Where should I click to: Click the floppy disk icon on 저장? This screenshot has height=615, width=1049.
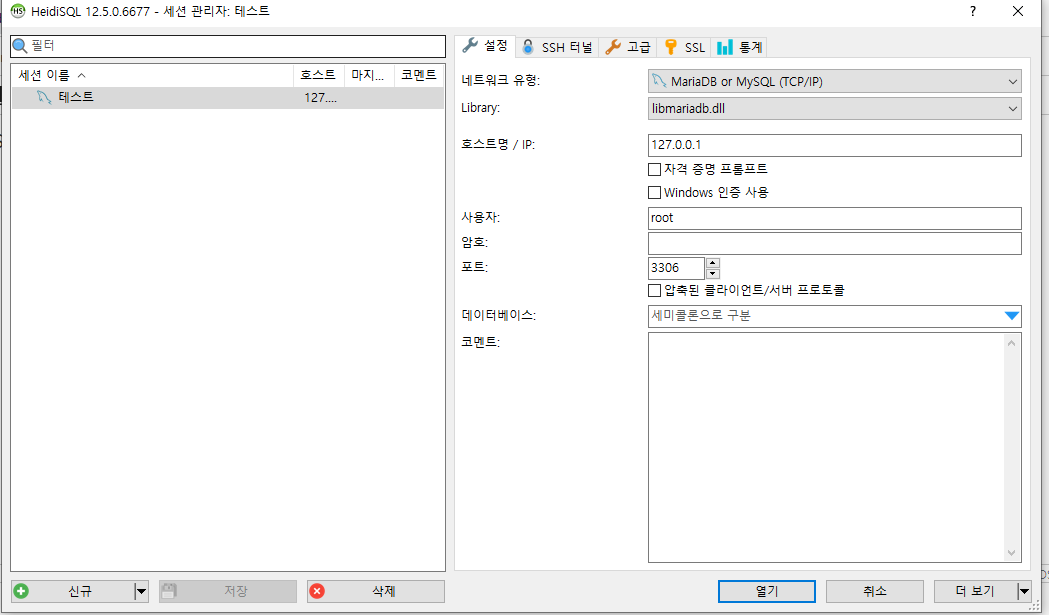pos(169,591)
